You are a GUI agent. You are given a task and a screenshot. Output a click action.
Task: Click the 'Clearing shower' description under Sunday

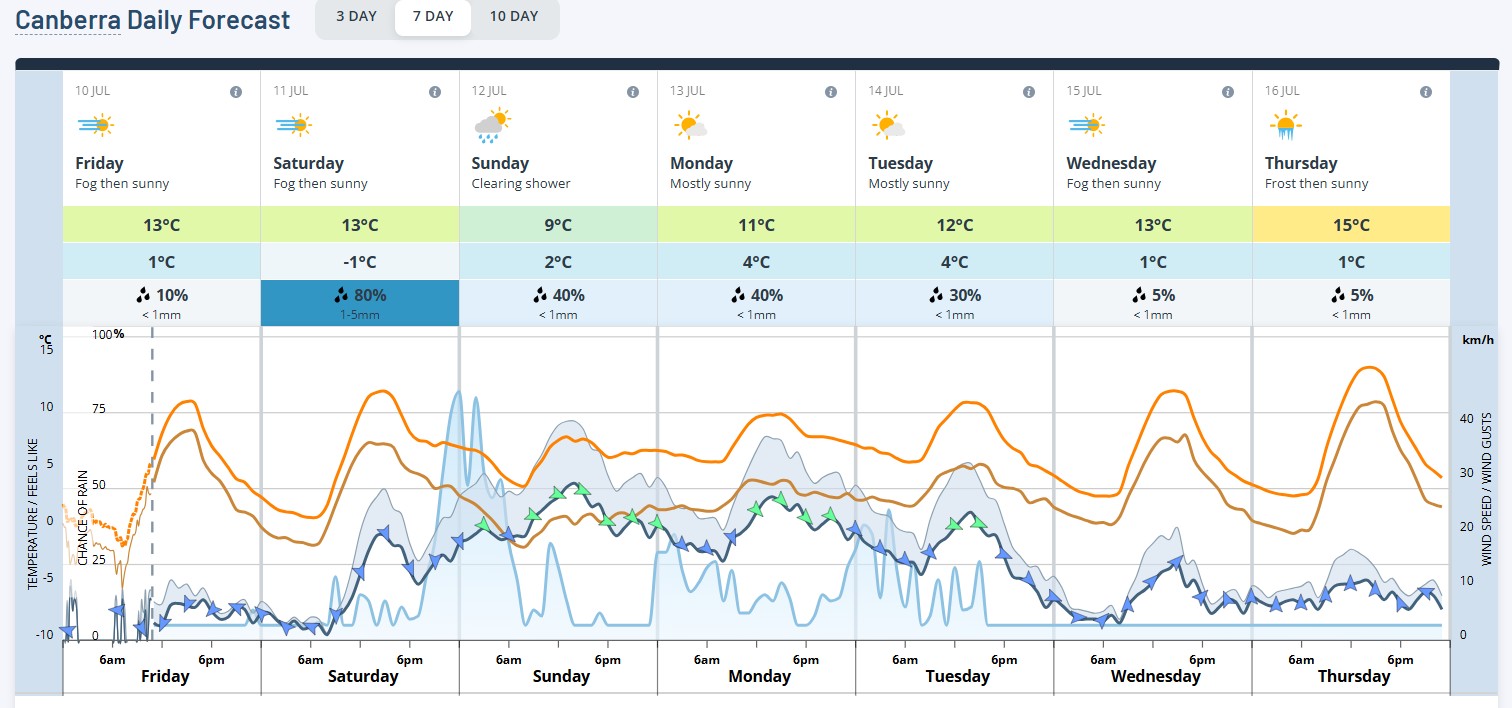521,184
